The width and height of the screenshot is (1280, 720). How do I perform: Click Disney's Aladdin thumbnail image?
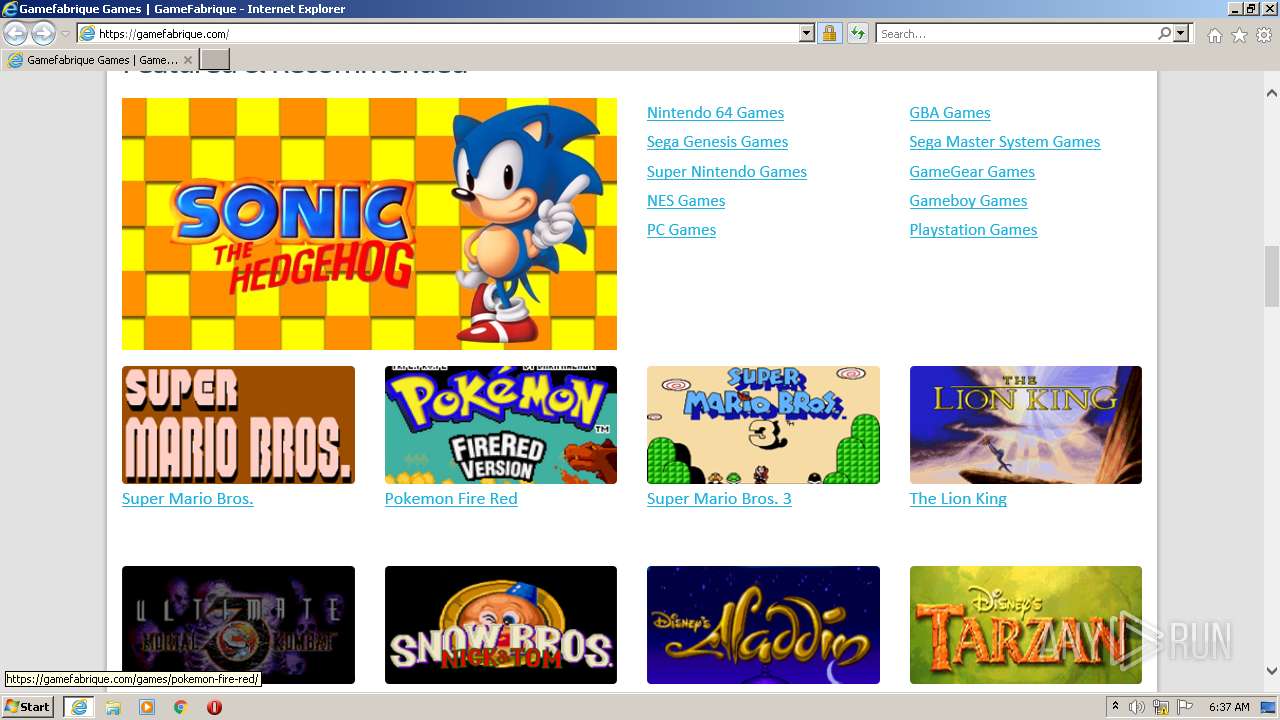click(x=763, y=625)
